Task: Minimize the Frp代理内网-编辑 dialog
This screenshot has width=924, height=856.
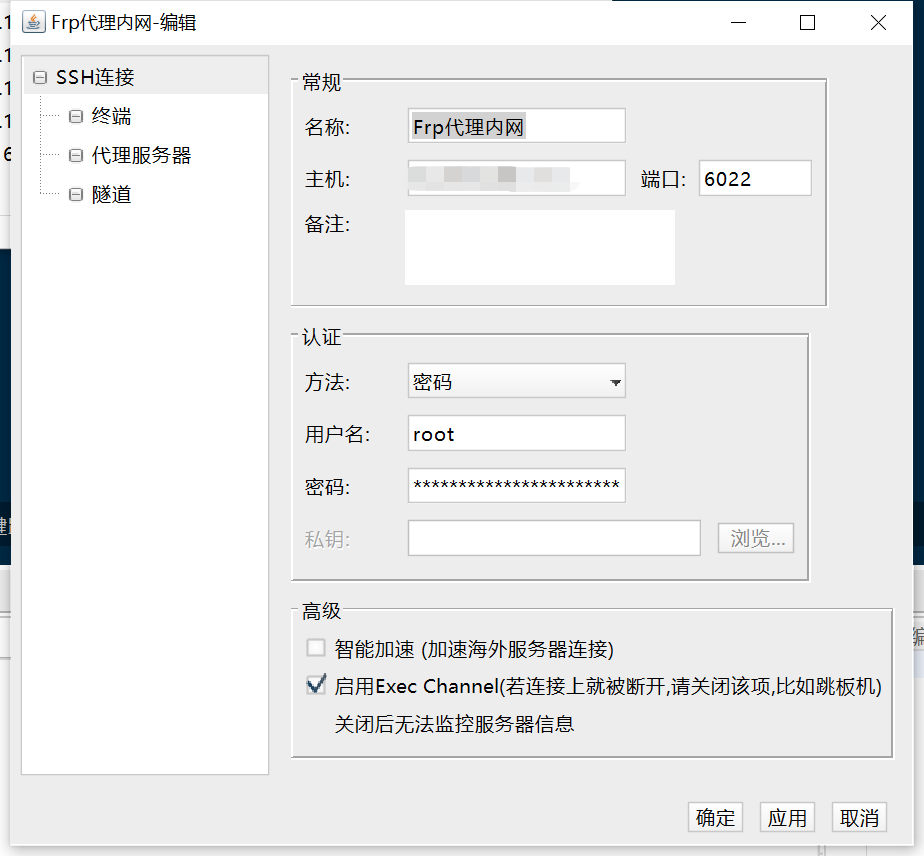Action: tap(738, 22)
